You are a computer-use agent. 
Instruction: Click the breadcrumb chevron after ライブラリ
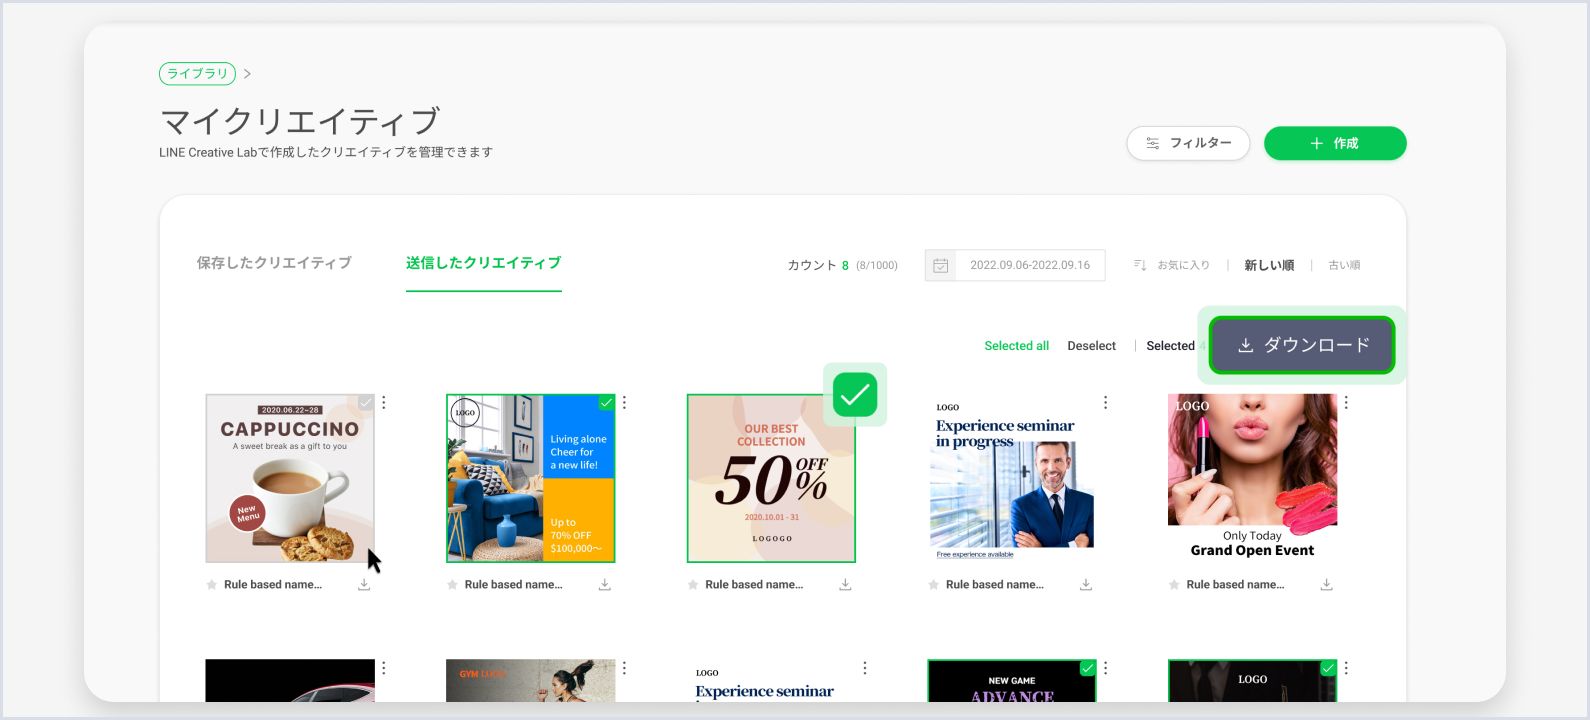point(247,74)
